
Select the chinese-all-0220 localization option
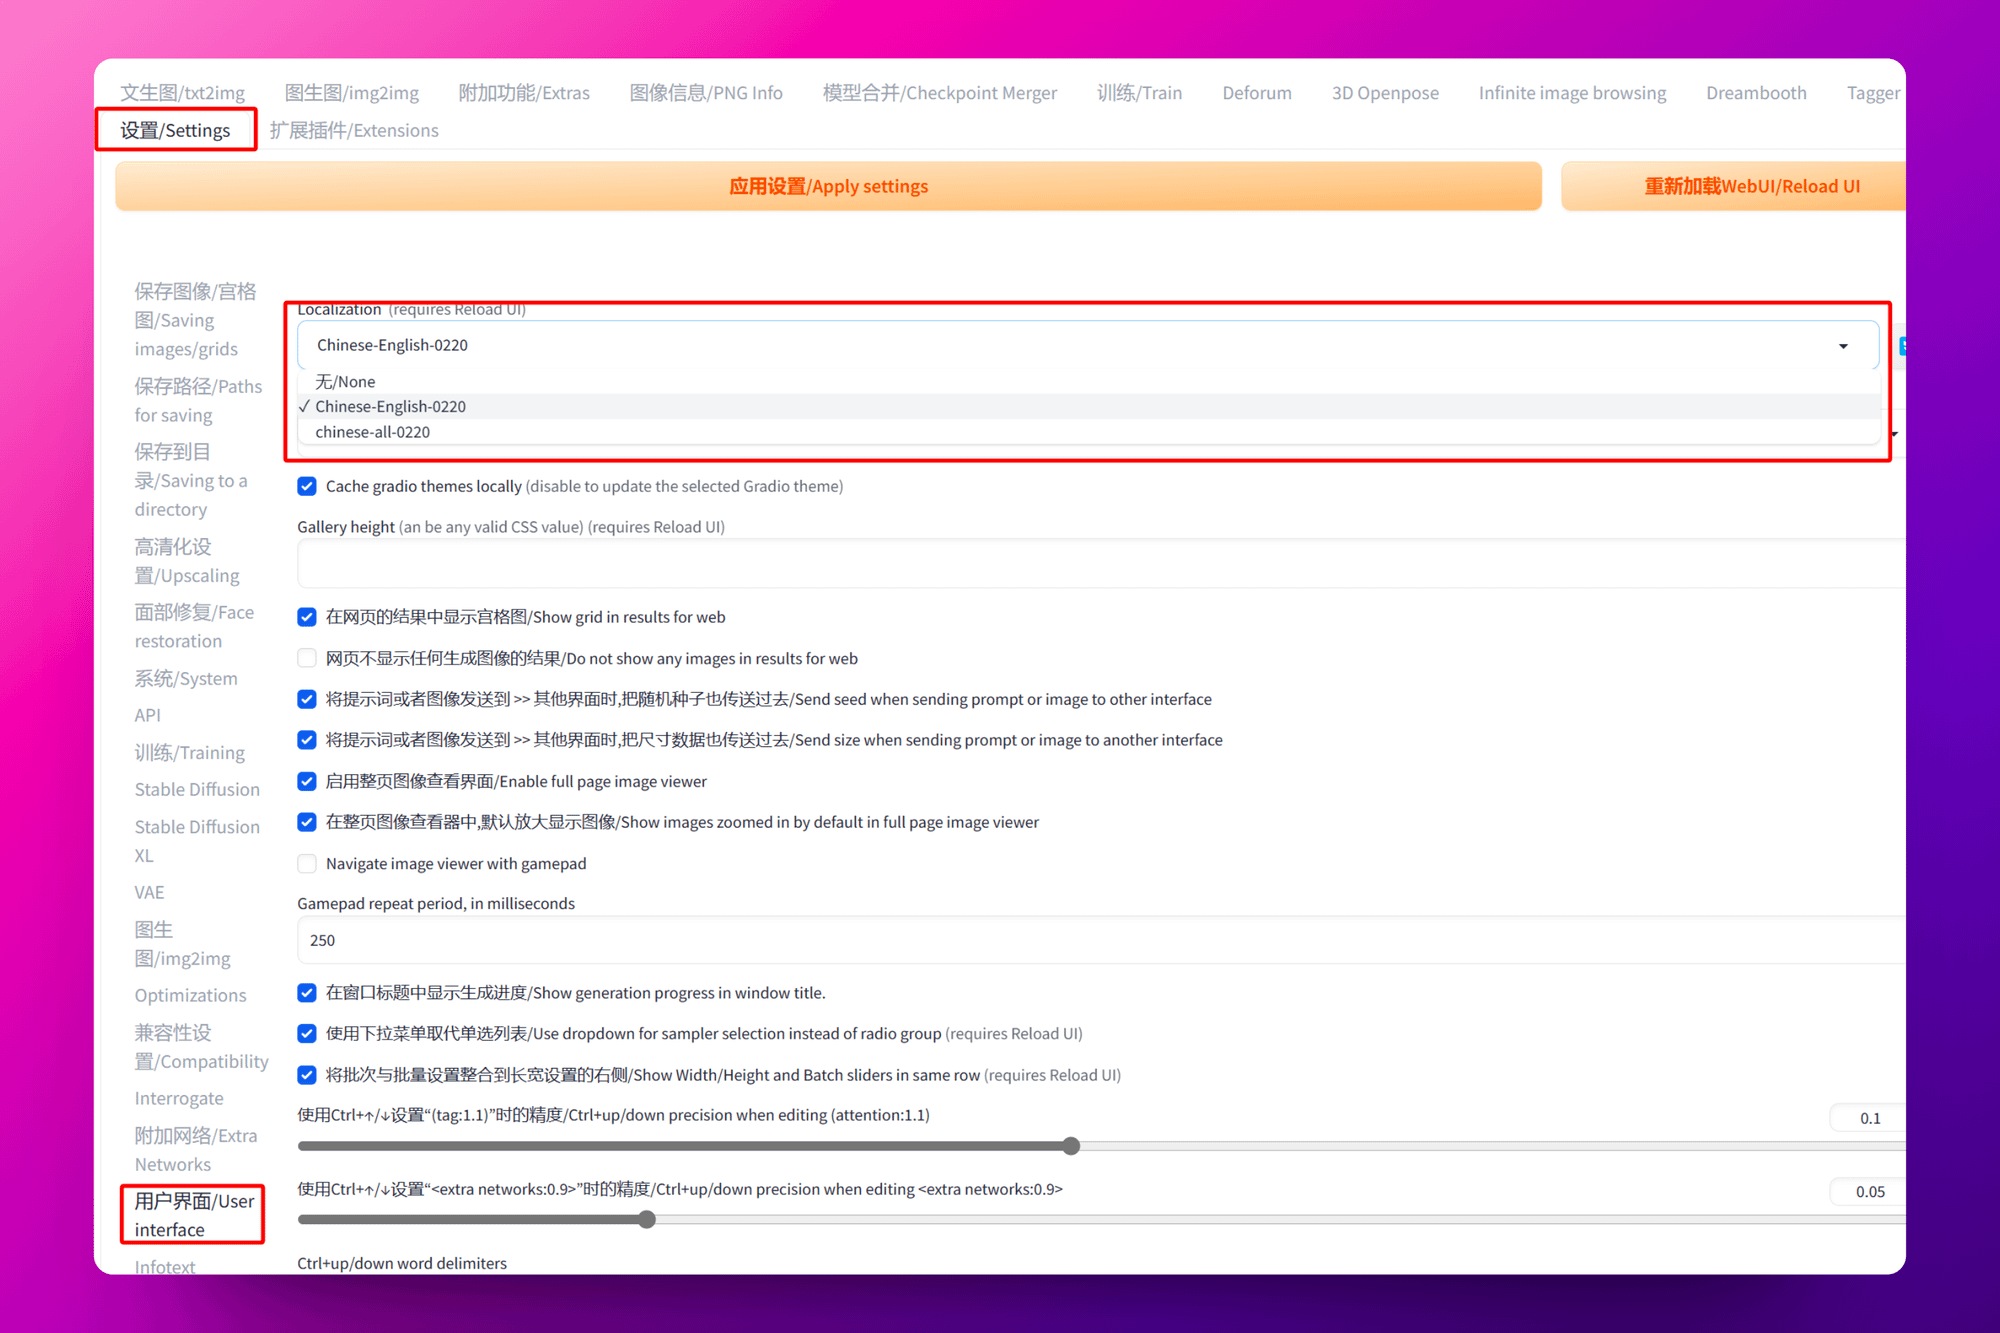click(372, 432)
